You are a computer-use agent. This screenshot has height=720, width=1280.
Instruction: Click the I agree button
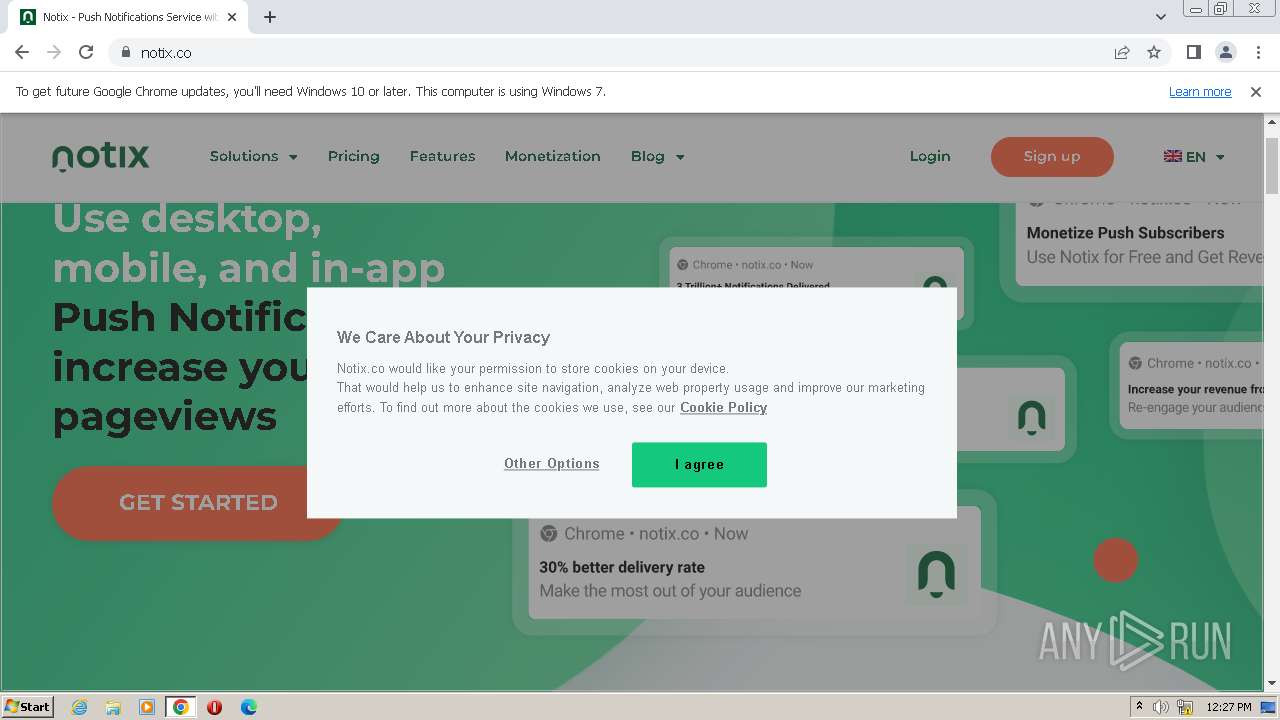(x=699, y=465)
